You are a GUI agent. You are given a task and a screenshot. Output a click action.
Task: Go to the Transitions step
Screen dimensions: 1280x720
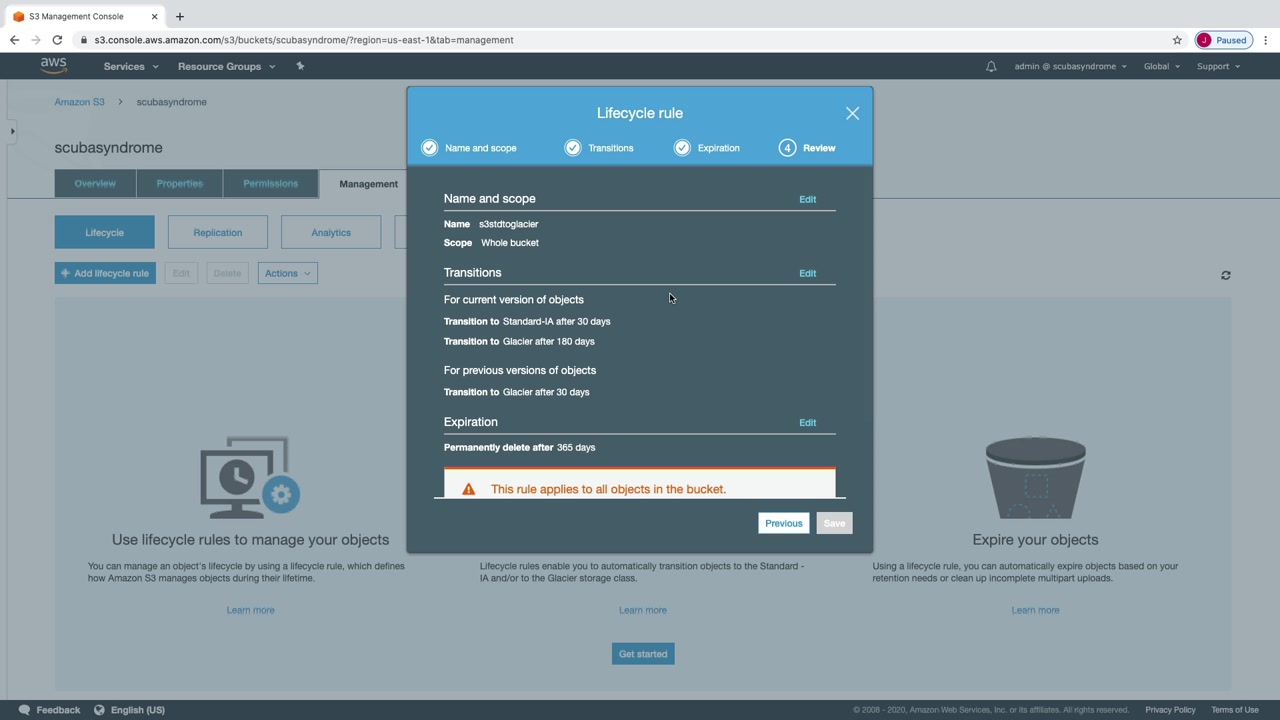tap(599, 148)
